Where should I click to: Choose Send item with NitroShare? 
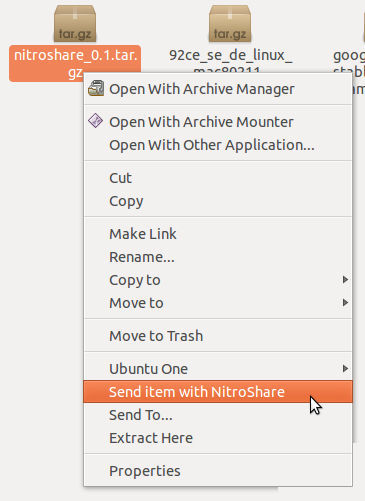[218, 392]
